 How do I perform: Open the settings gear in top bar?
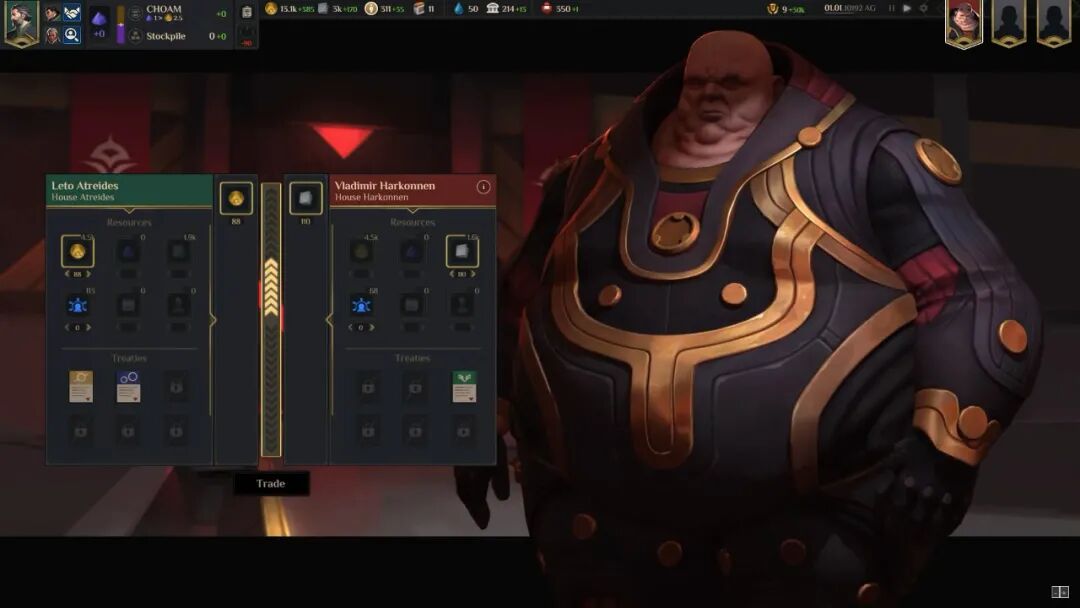pyautogui.click(x=924, y=8)
